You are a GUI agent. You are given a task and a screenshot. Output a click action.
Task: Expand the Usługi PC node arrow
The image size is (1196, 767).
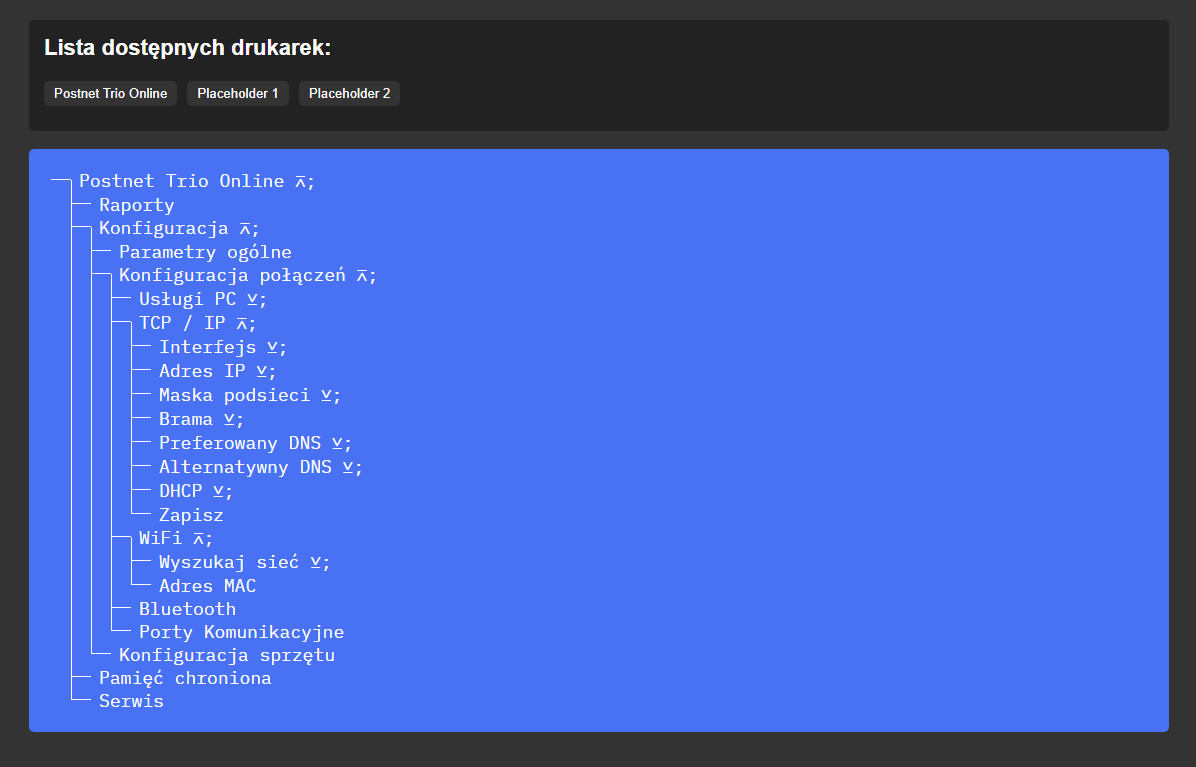point(252,300)
